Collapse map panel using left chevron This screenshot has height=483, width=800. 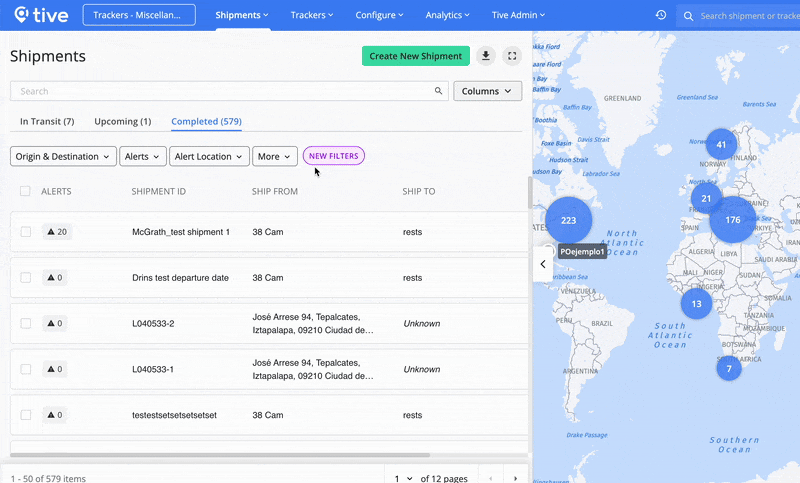pos(543,264)
